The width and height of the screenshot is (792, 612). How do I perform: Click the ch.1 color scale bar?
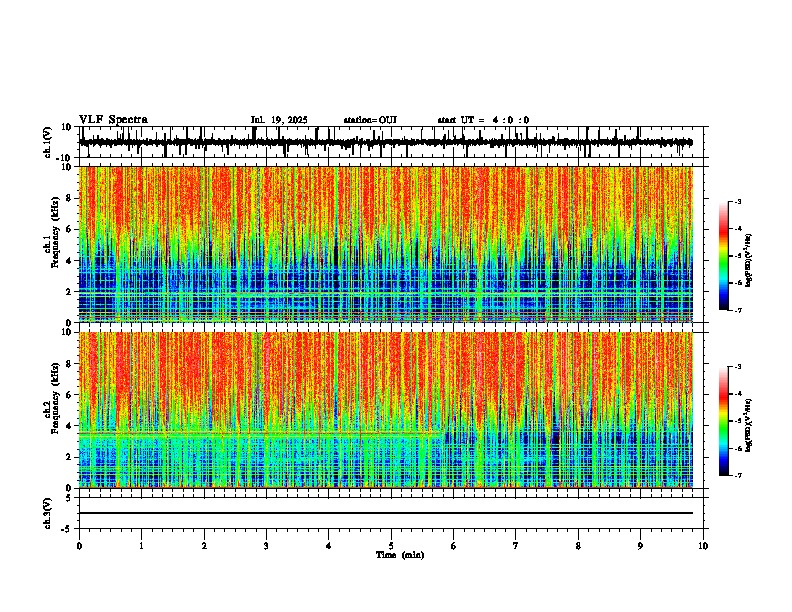click(x=724, y=256)
